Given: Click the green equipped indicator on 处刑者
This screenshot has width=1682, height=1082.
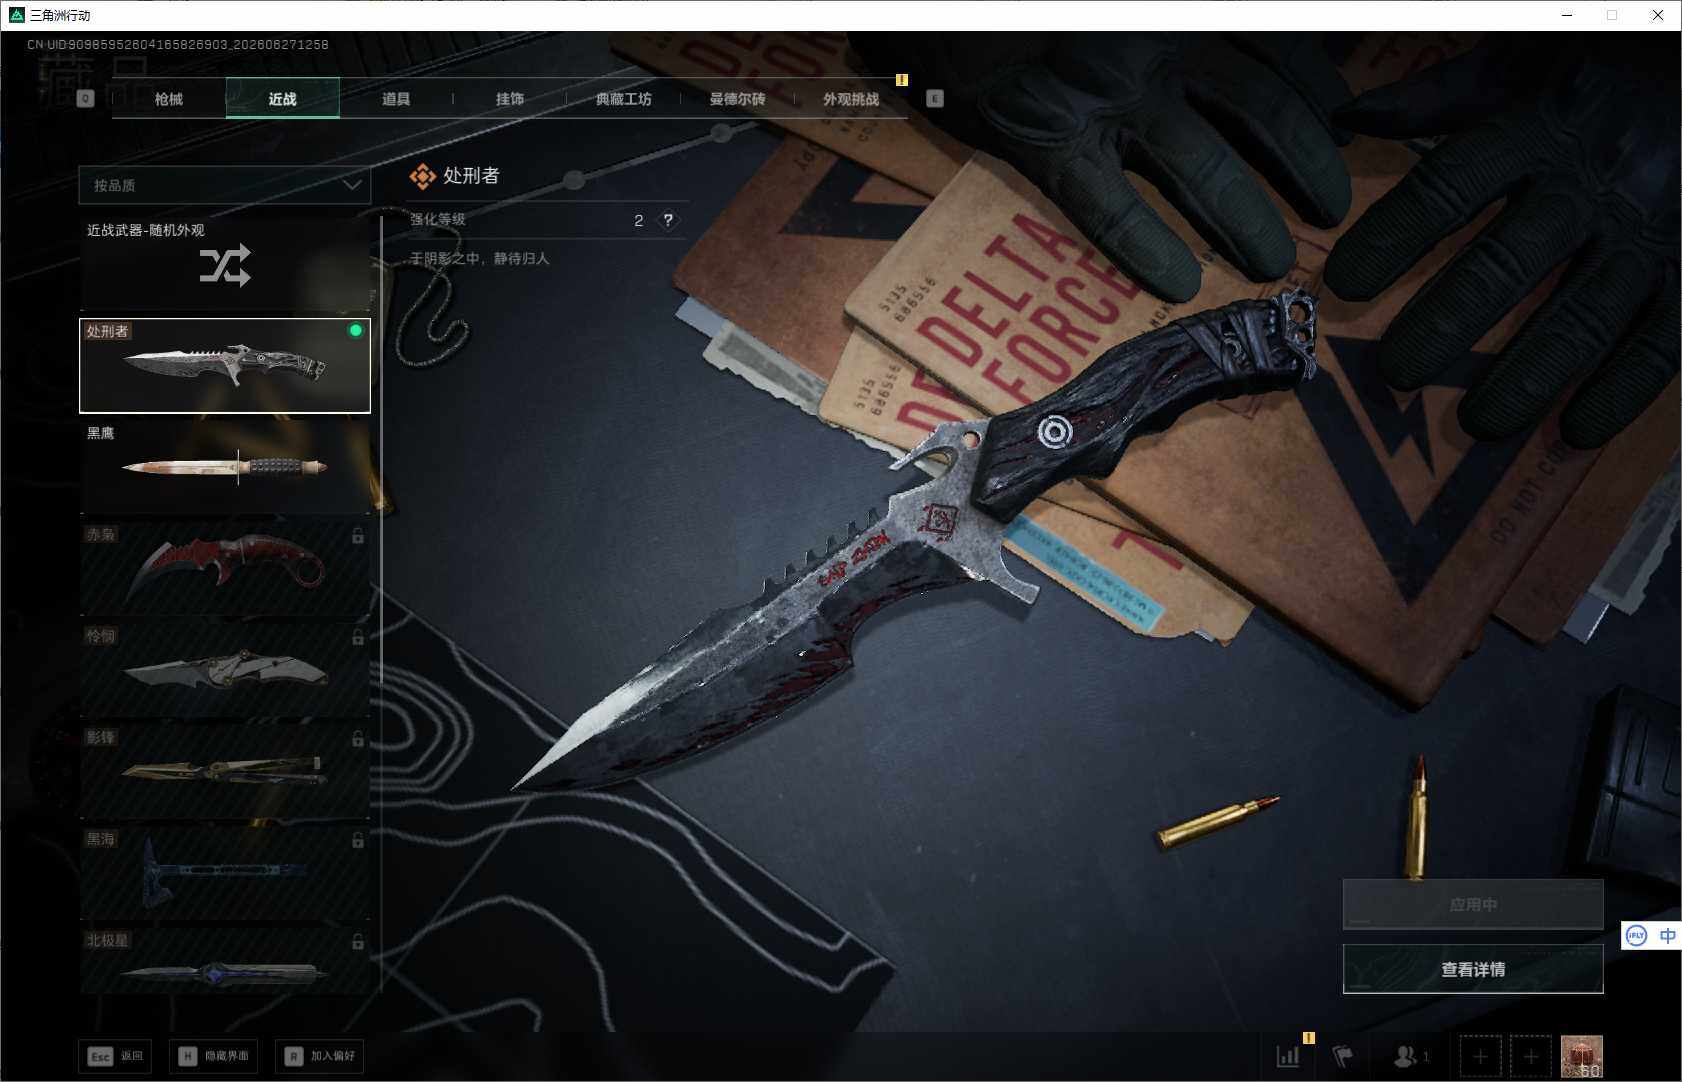Looking at the screenshot, I should 355,331.
